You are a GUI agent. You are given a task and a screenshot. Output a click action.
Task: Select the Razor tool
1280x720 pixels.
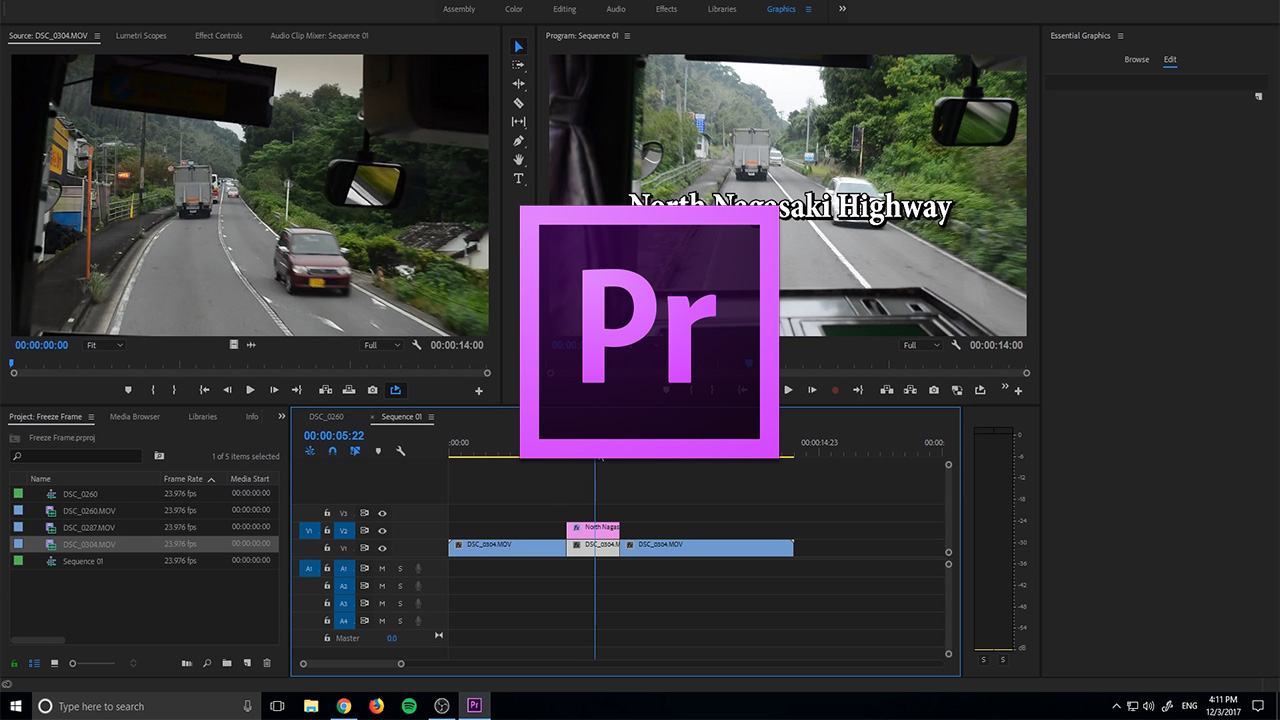coord(518,103)
